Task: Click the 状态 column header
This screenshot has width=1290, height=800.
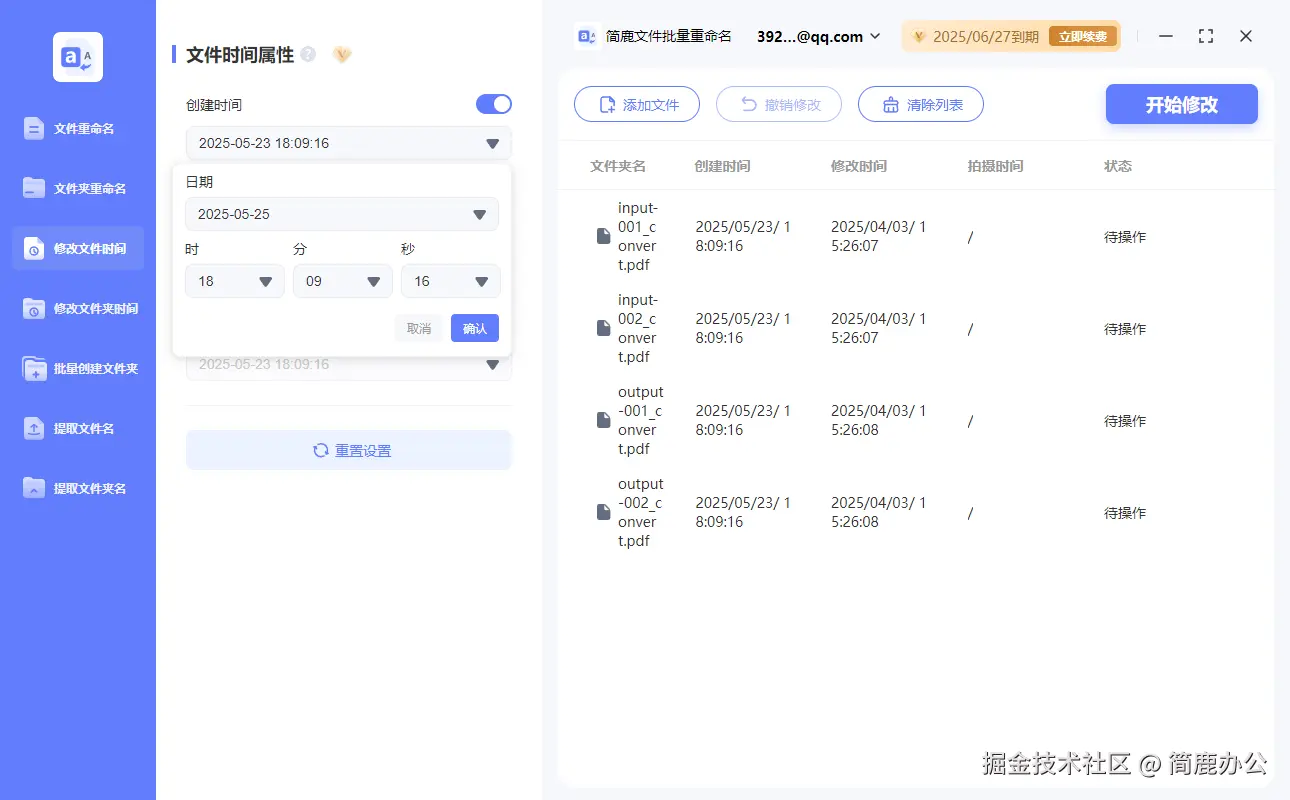Action: tap(1118, 166)
